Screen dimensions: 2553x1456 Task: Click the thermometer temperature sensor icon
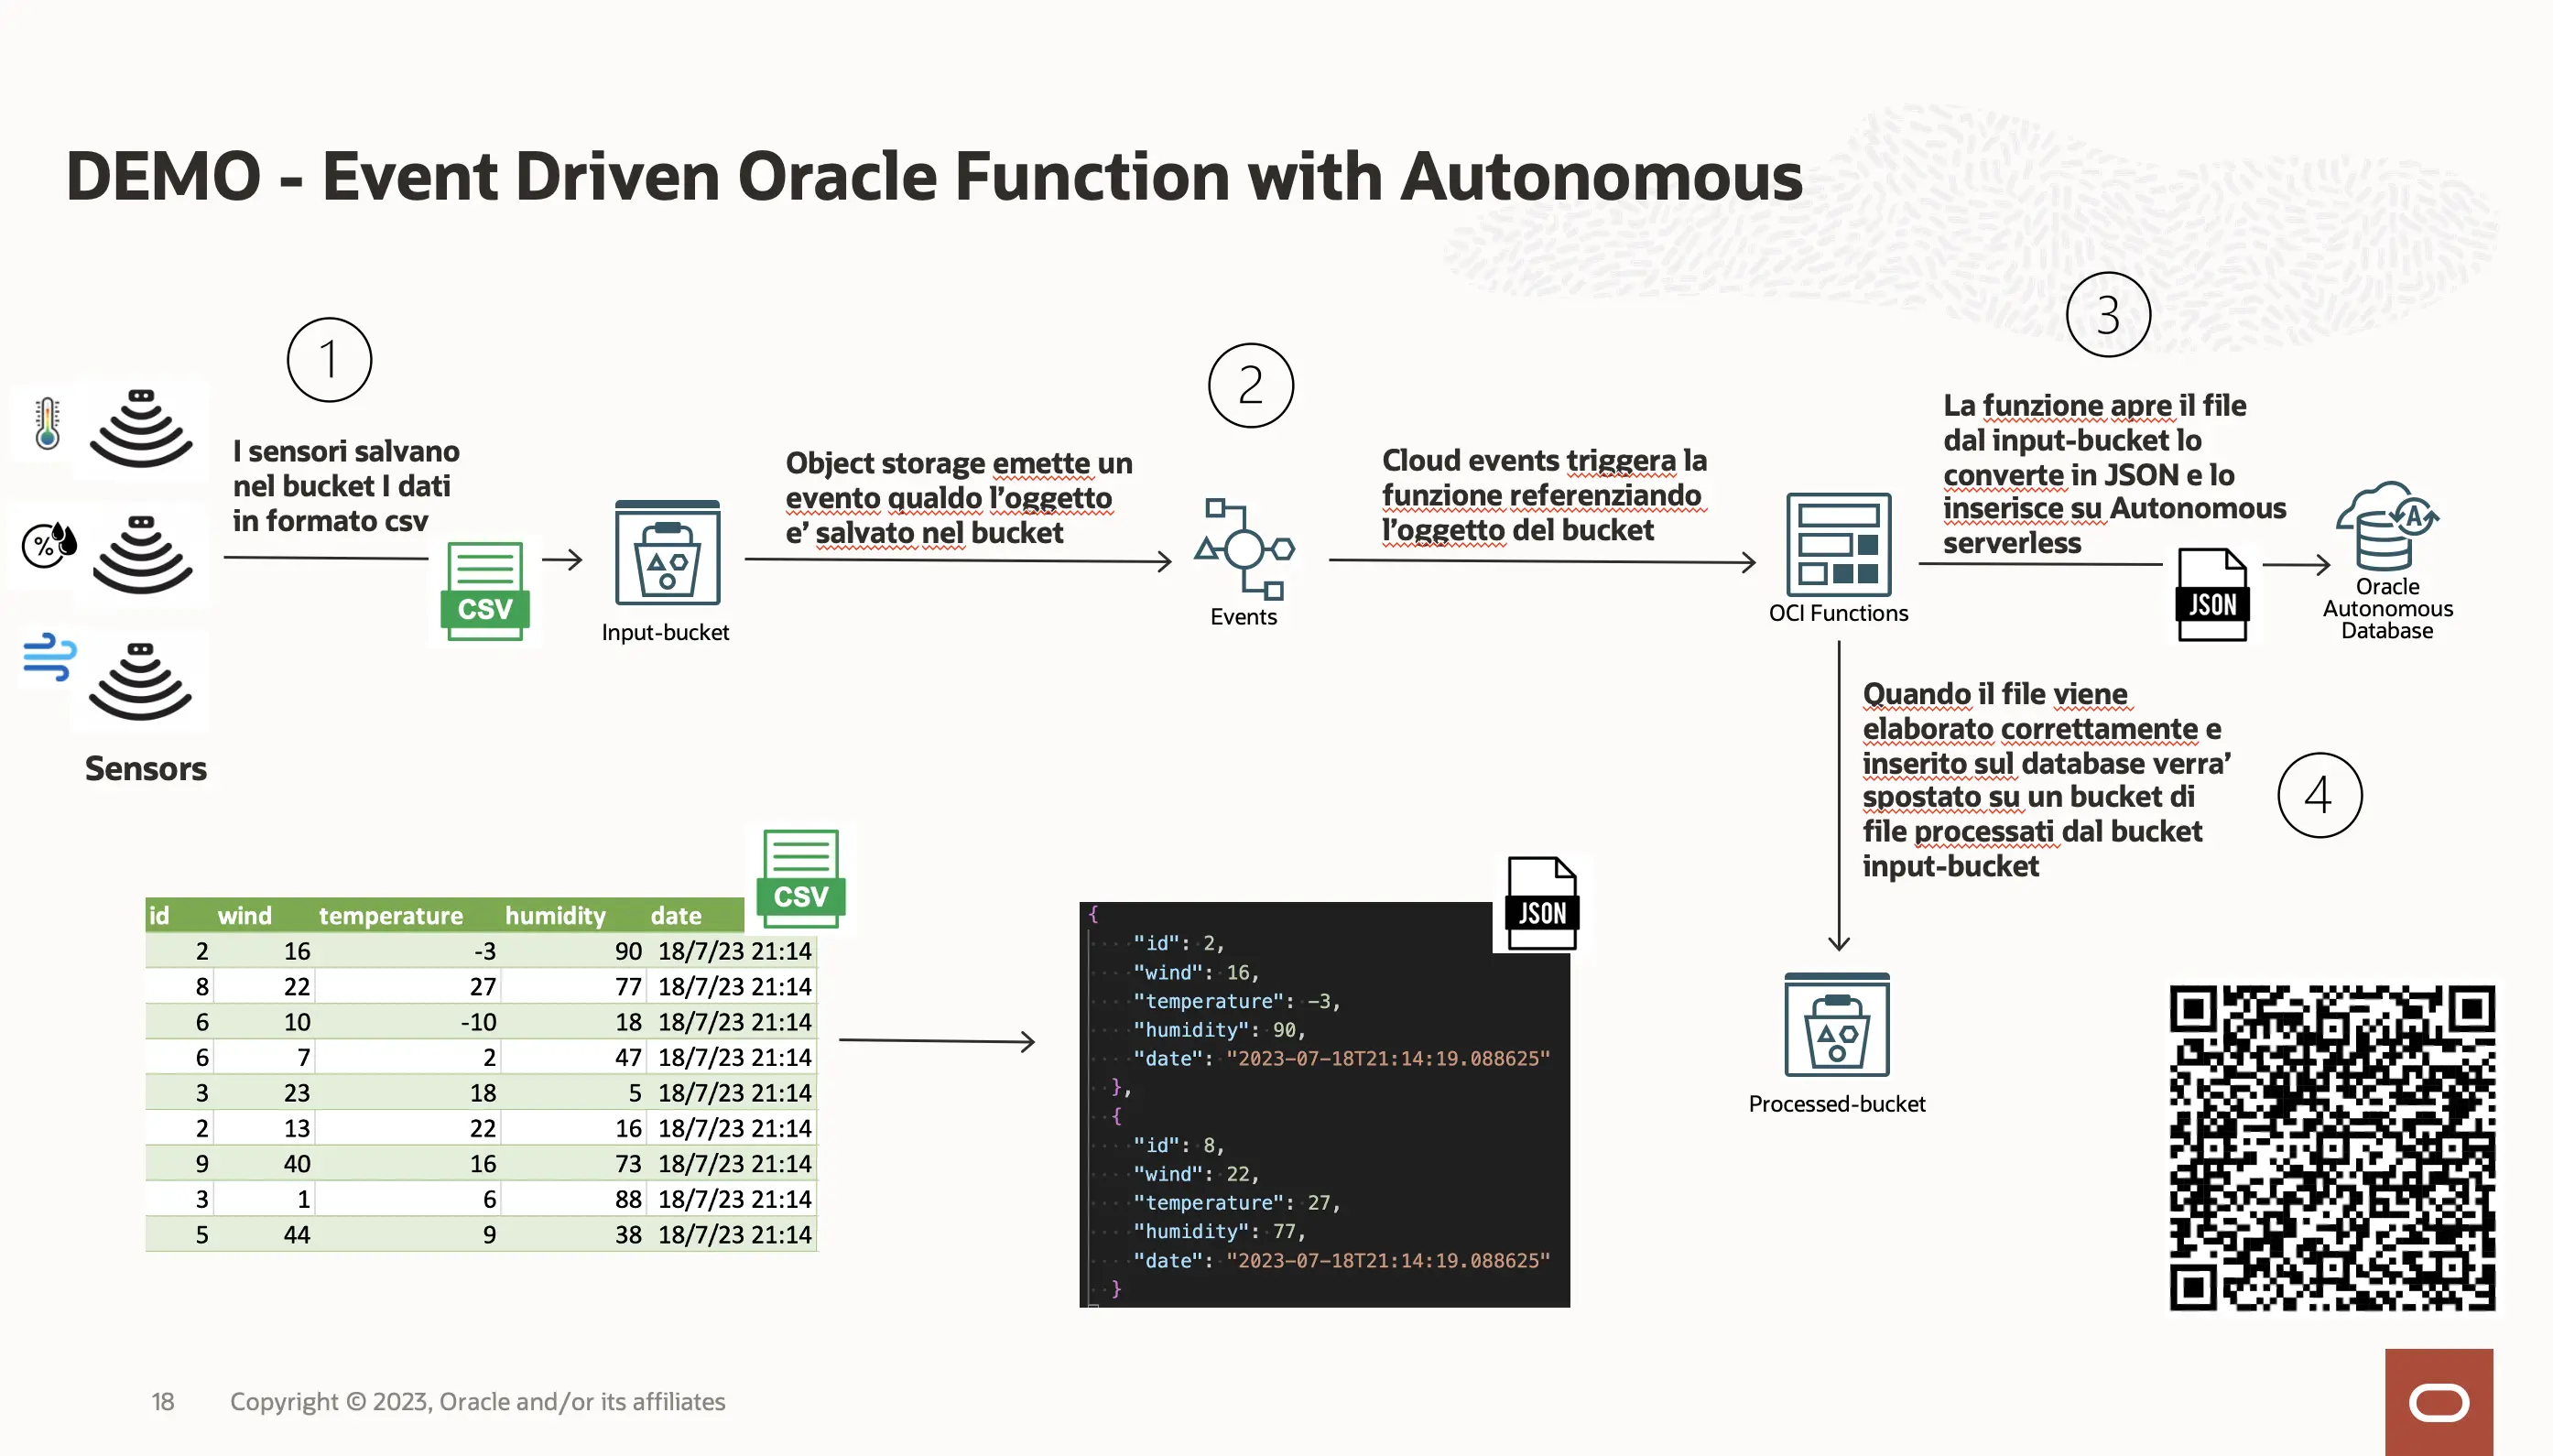[x=47, y=424]
